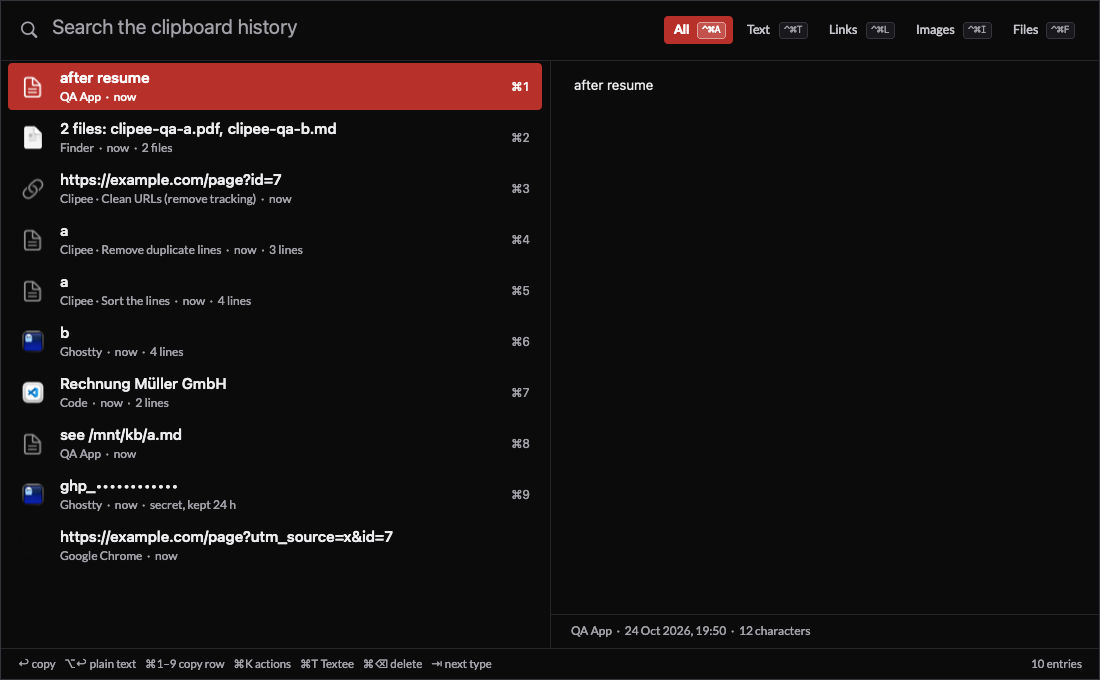The width and height of the screenshot is (1100, 680).
Task: Click document icon of Sort the lines entry
Action: pyautogui.click(x=32, y=291)
